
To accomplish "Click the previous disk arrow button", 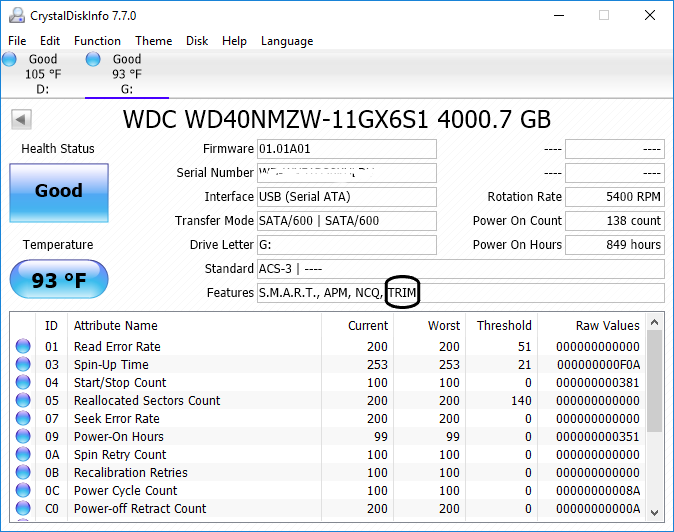I will click(21, 119).
